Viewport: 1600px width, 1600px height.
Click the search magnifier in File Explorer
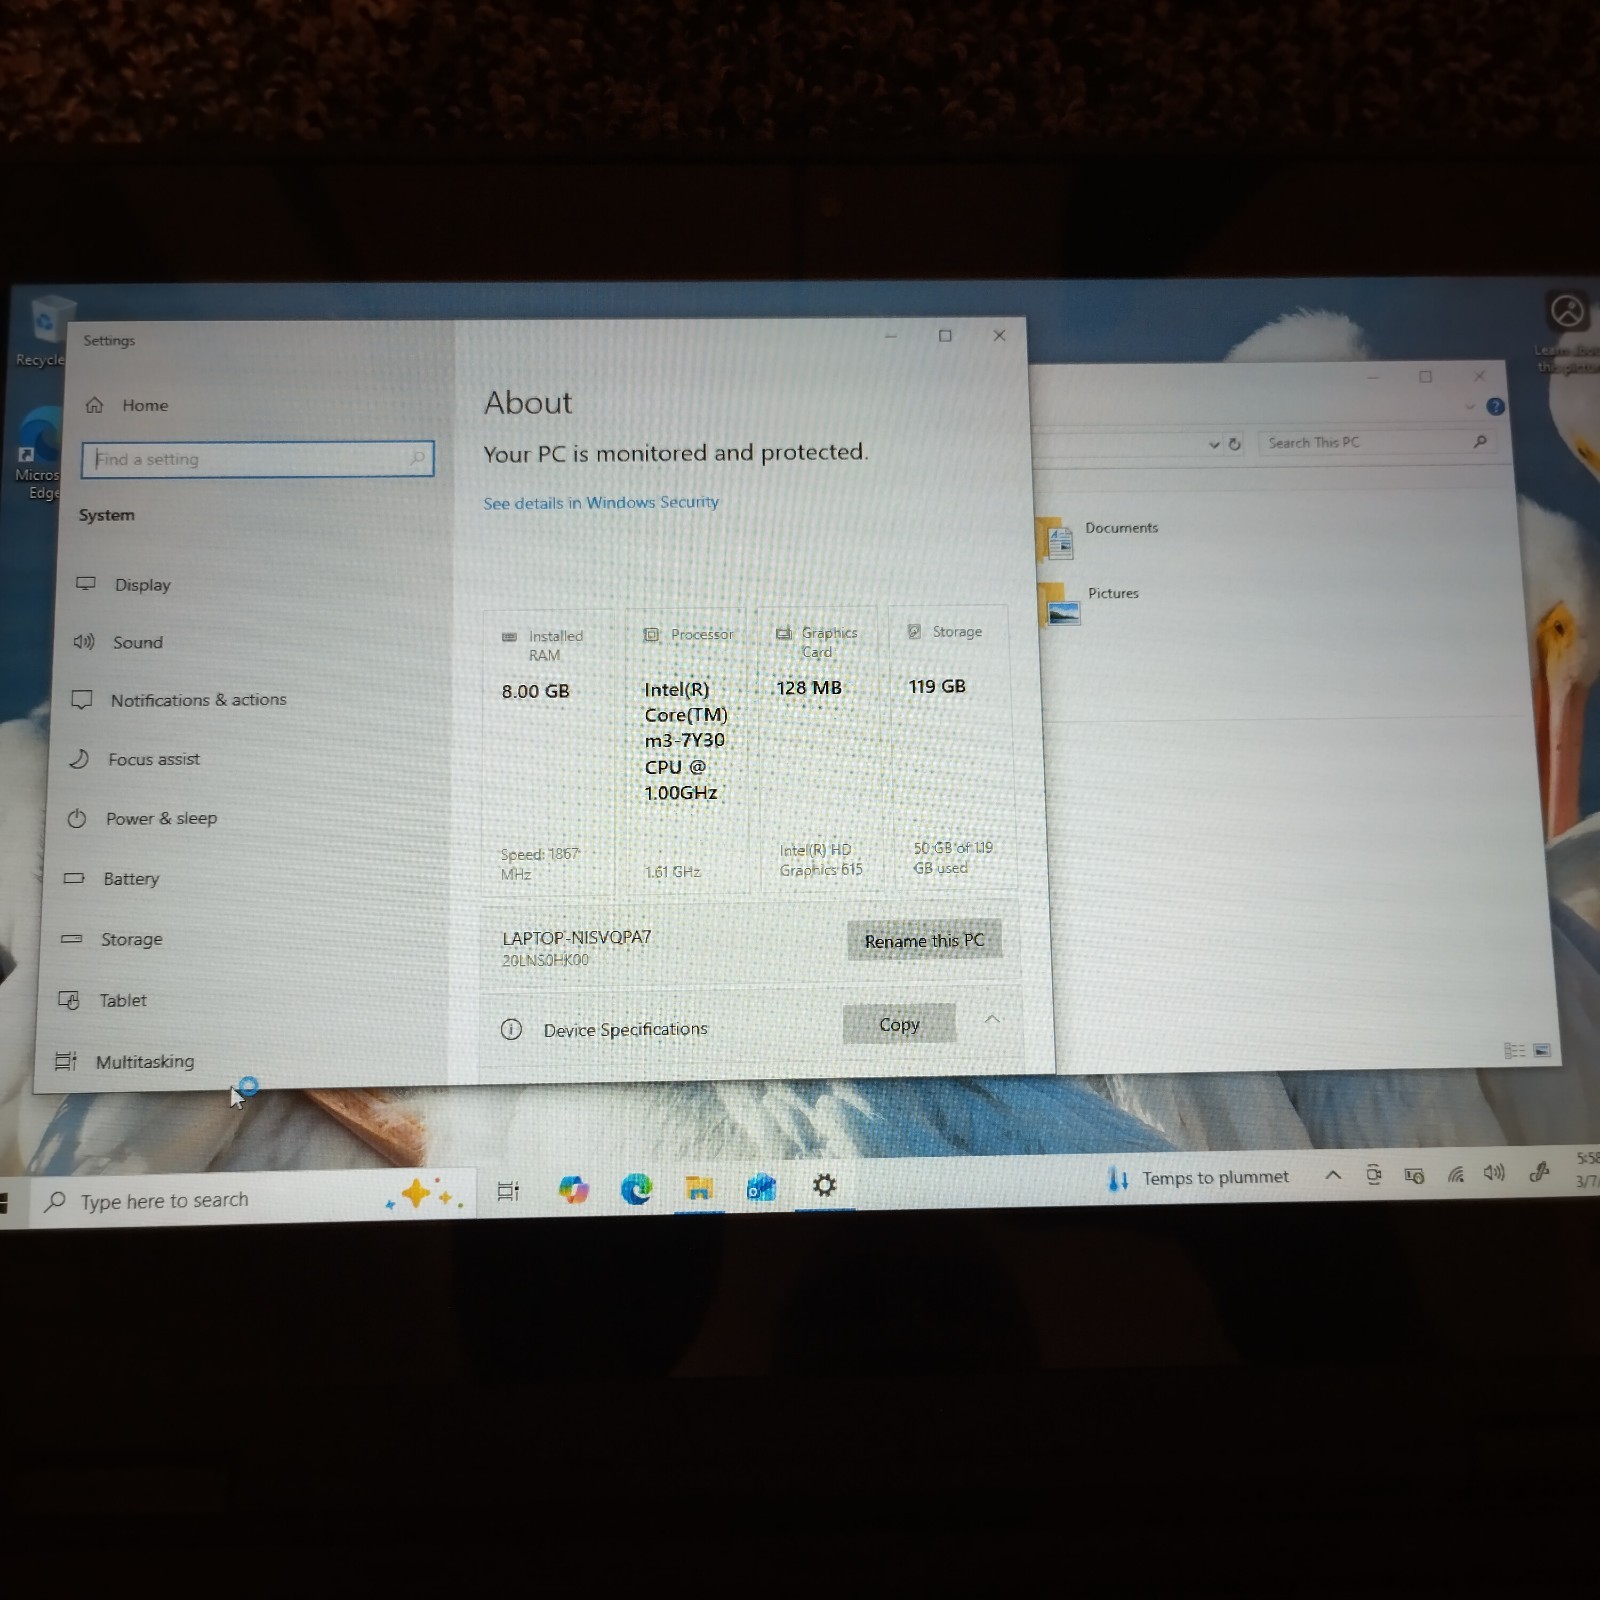[1480, 441]
